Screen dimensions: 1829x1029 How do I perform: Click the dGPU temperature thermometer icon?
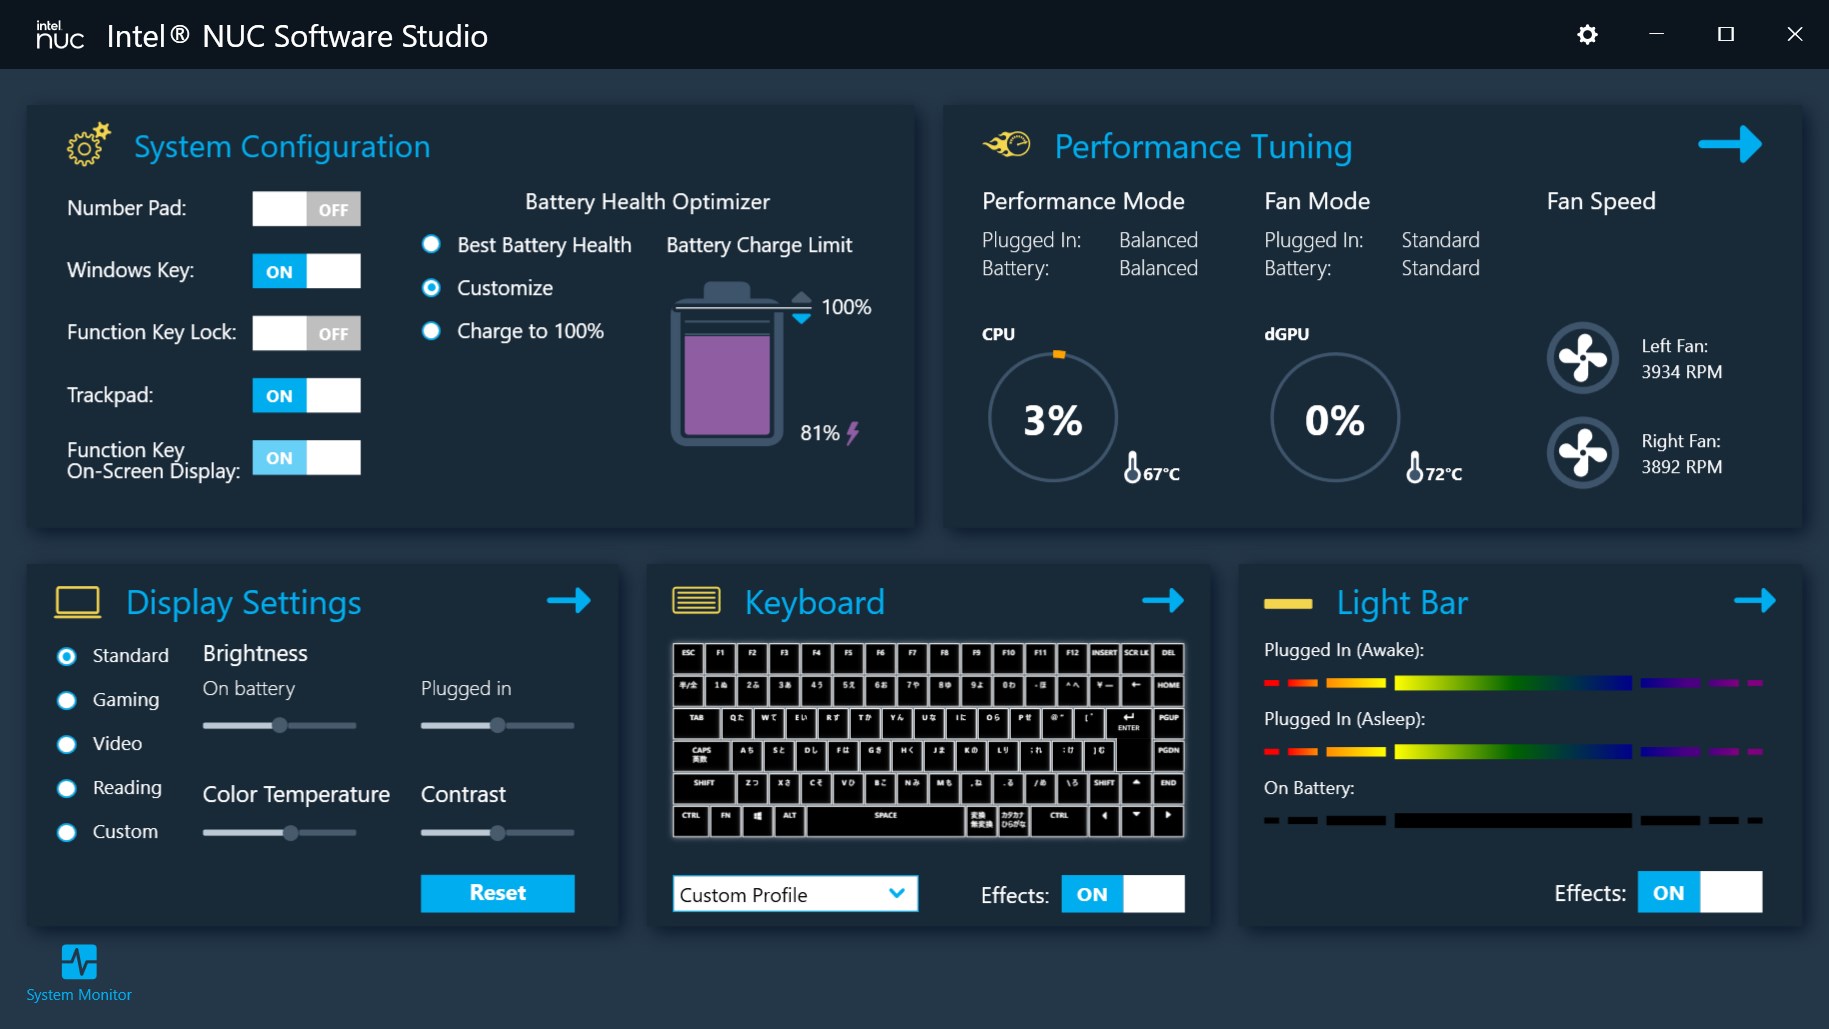(x=1414, y=467)
